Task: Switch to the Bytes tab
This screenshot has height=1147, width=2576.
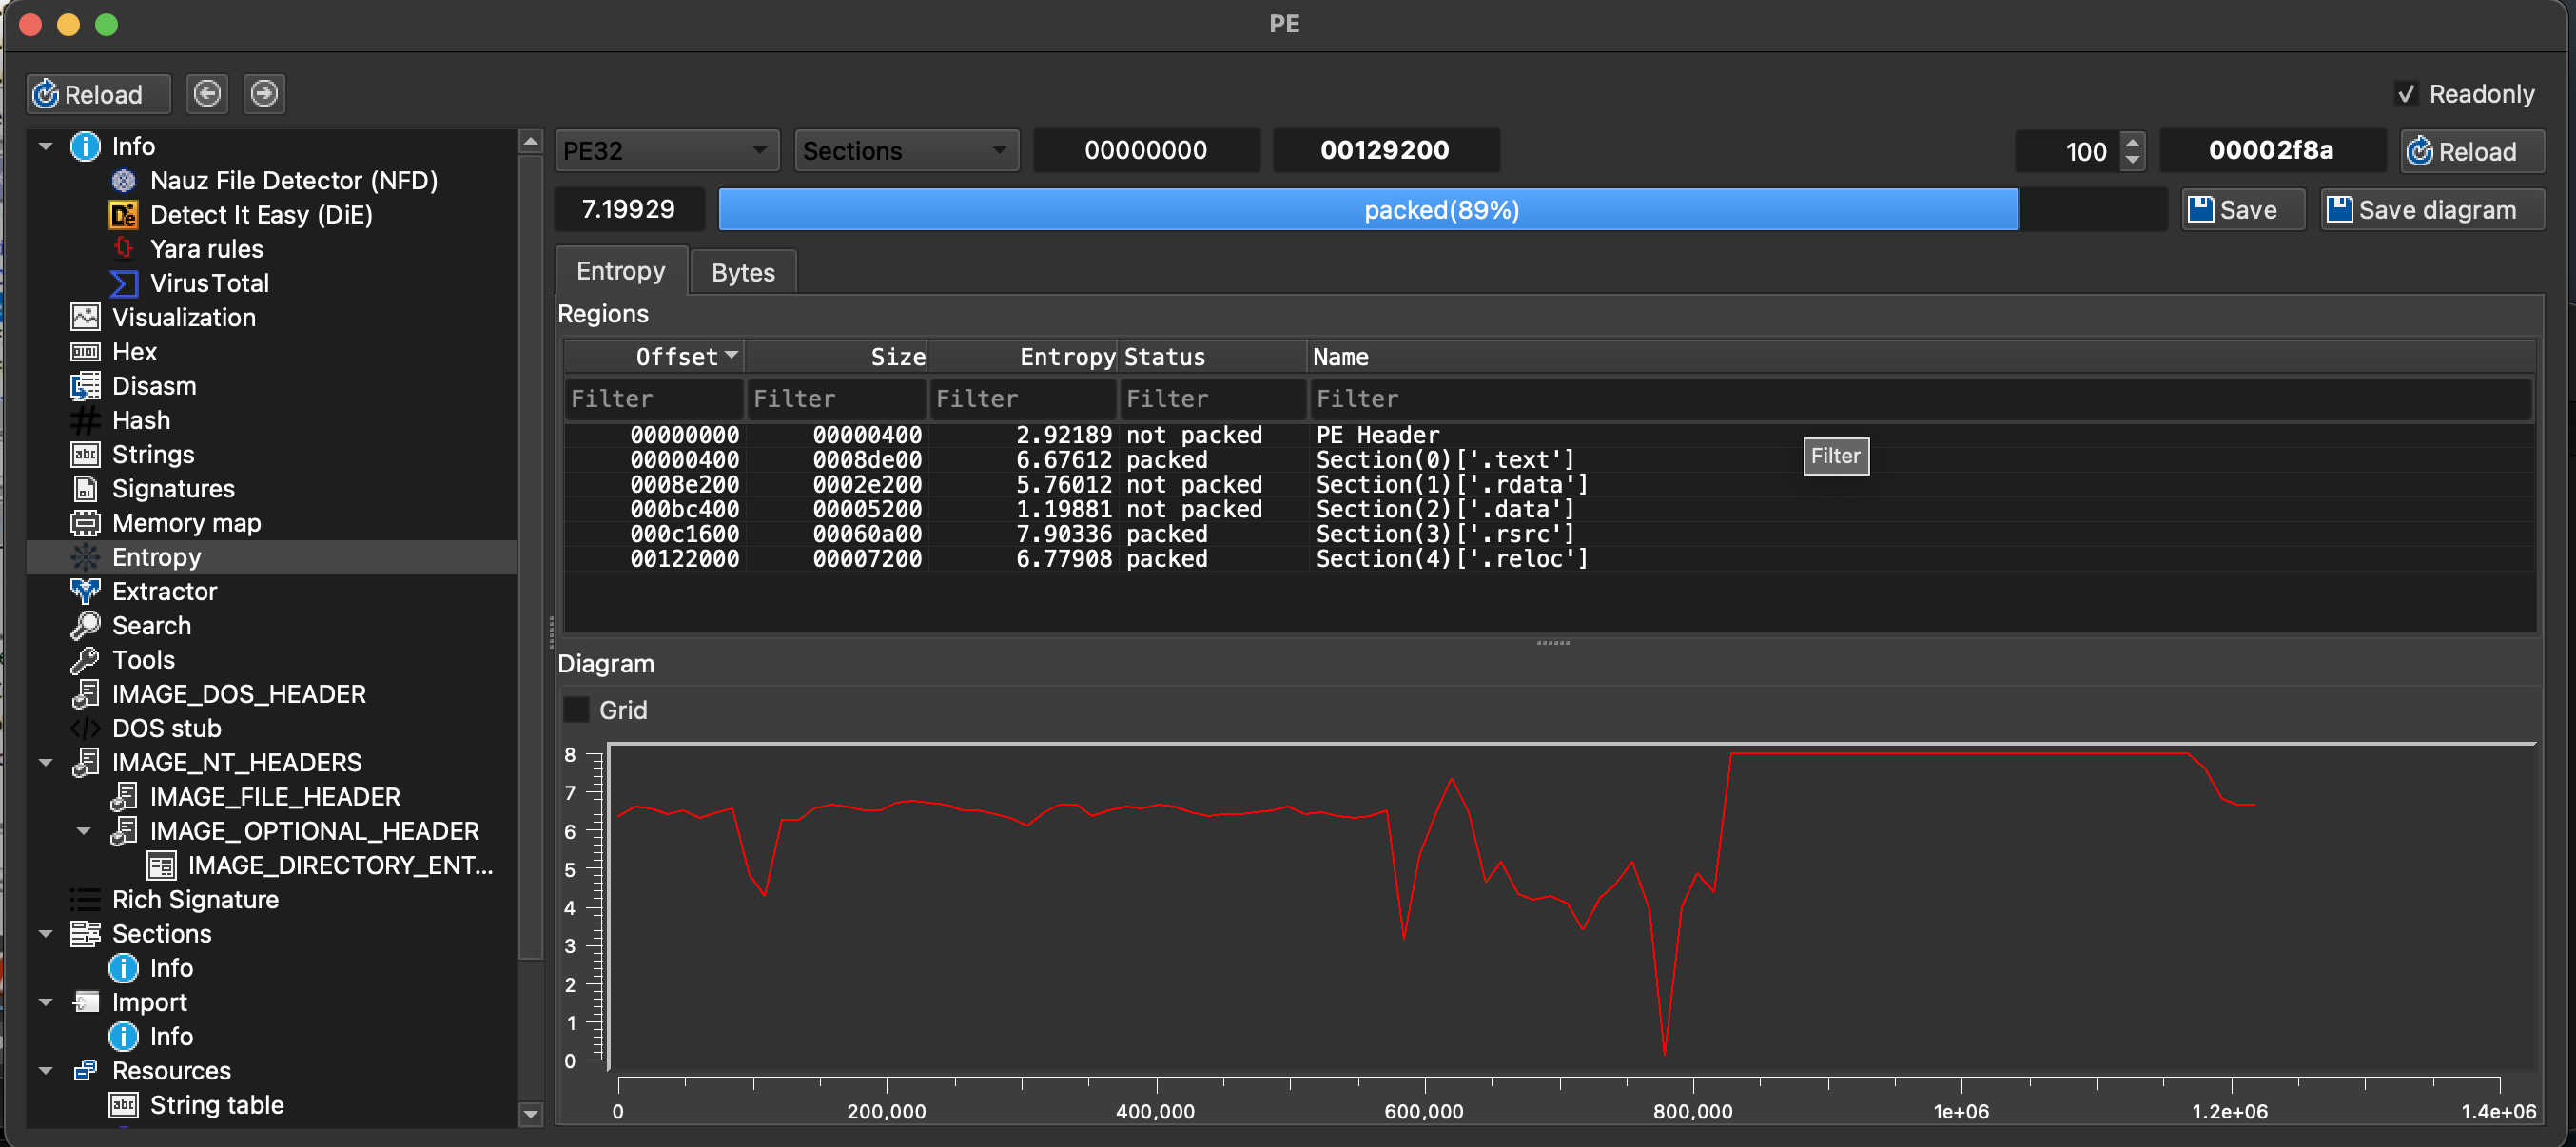Action: (743, 272)
